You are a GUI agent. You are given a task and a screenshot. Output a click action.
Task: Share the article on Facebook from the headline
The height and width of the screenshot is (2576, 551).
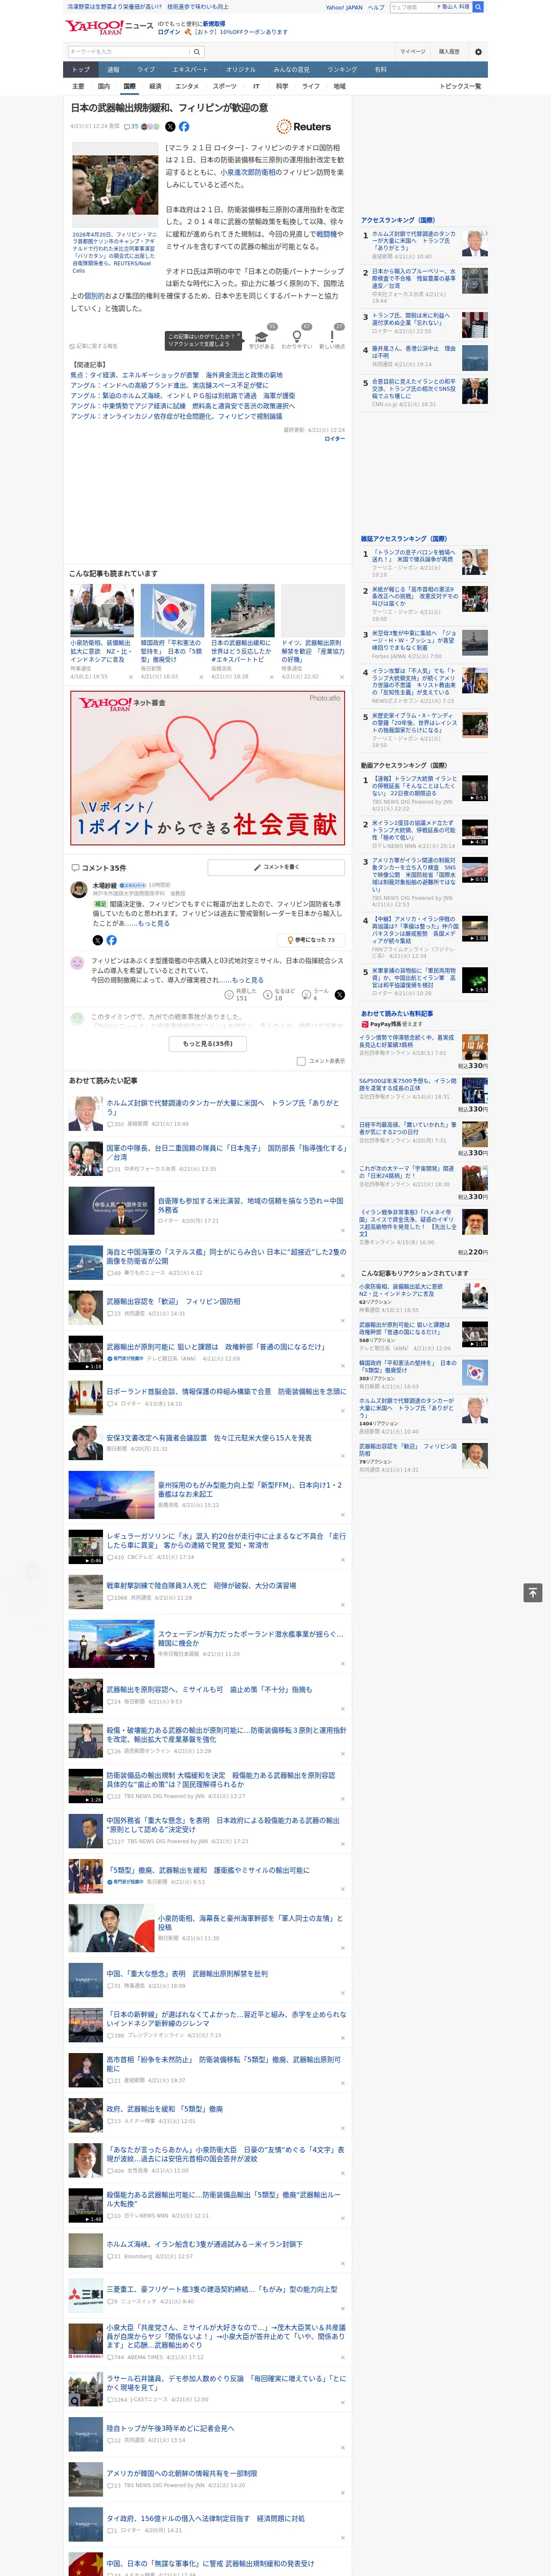click(184, 127)
